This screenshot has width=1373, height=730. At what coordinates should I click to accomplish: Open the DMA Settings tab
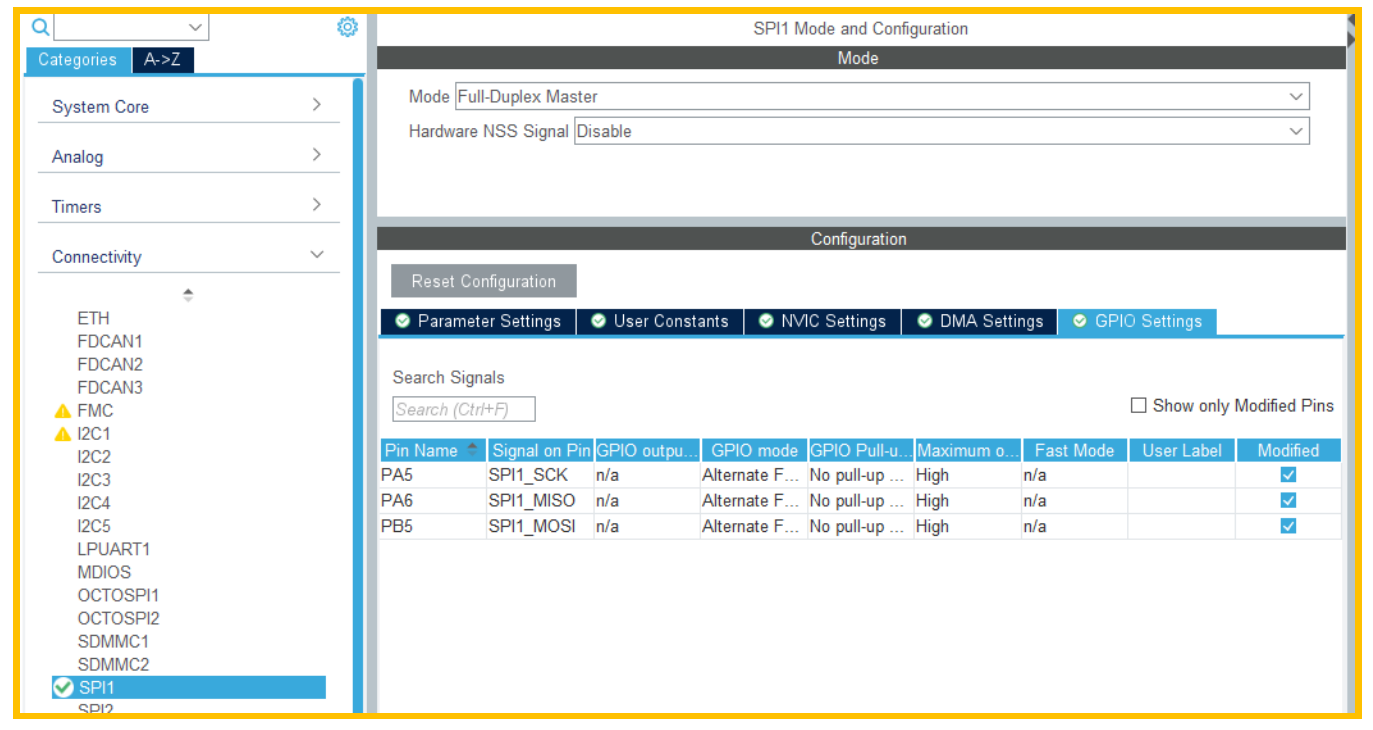pyautogui.click(x=980, y=321)
